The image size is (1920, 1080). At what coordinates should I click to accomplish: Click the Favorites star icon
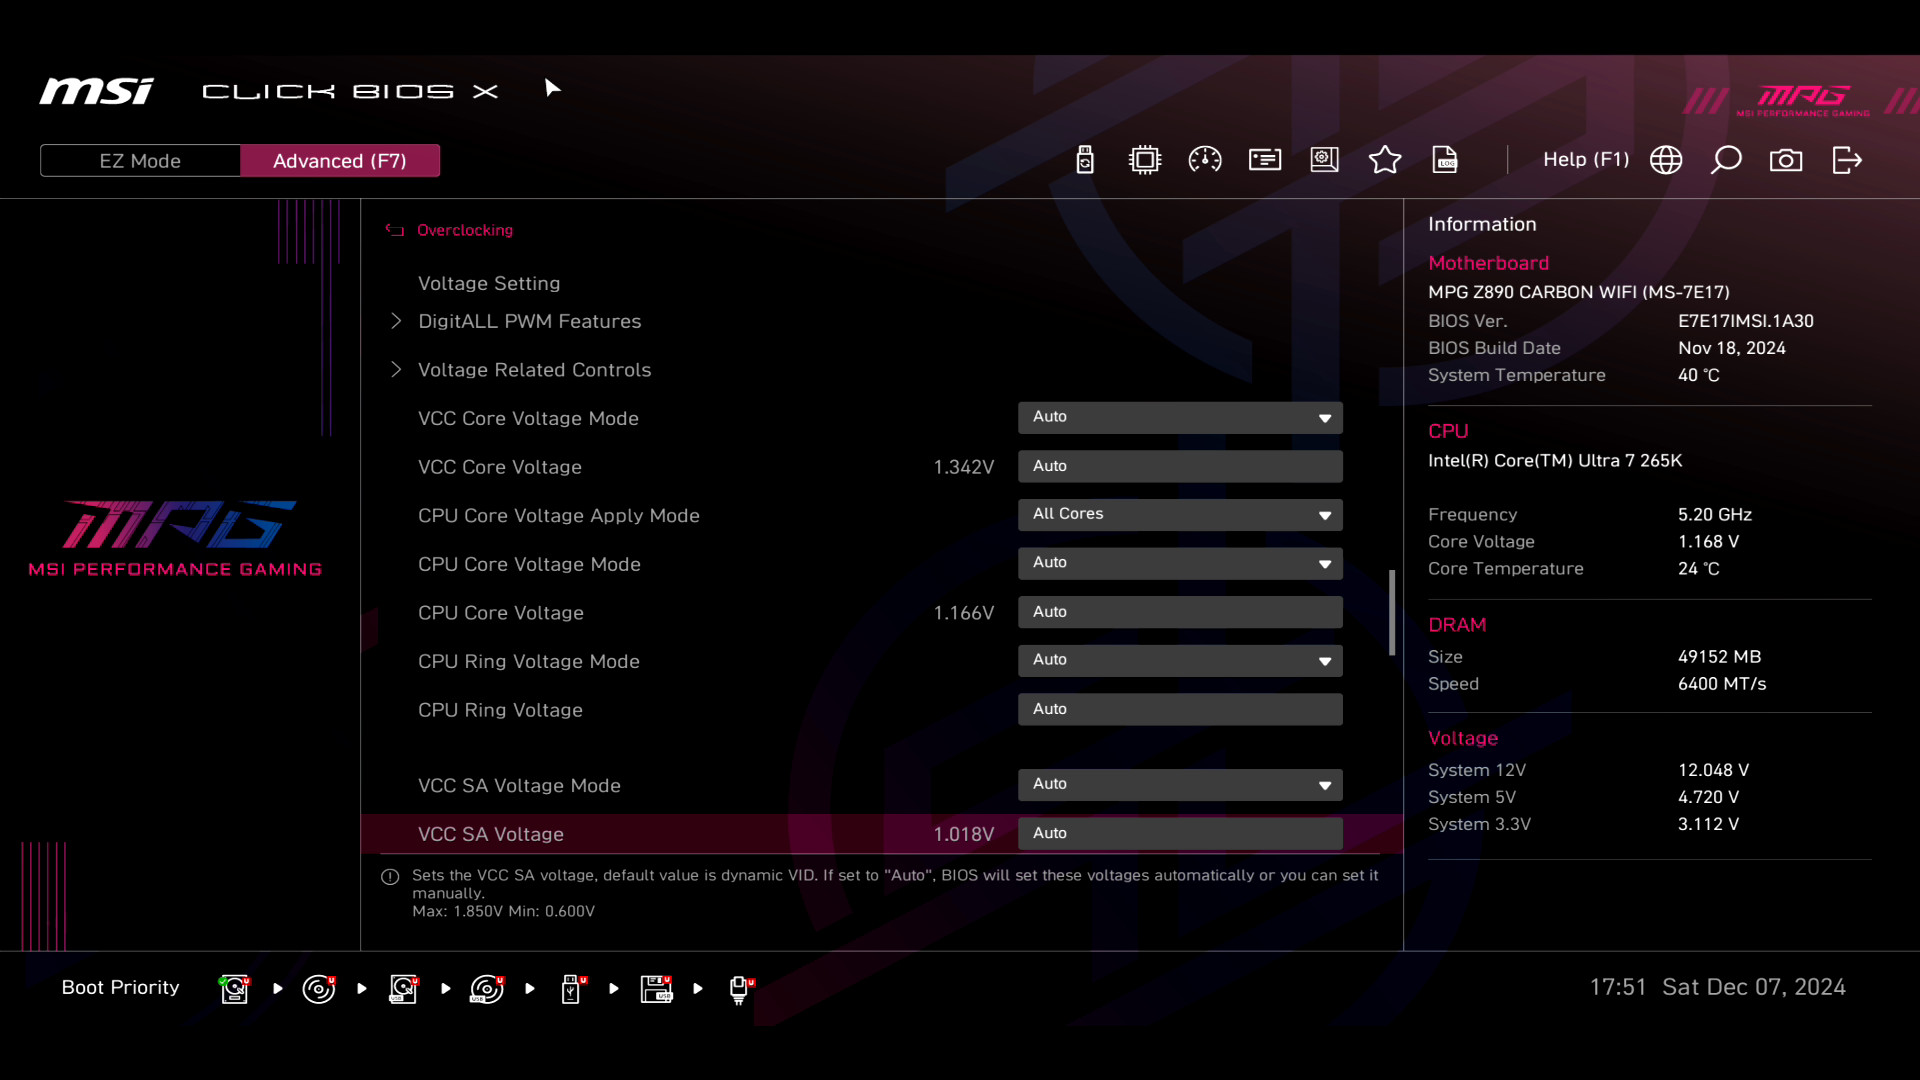pos(1384,160)
